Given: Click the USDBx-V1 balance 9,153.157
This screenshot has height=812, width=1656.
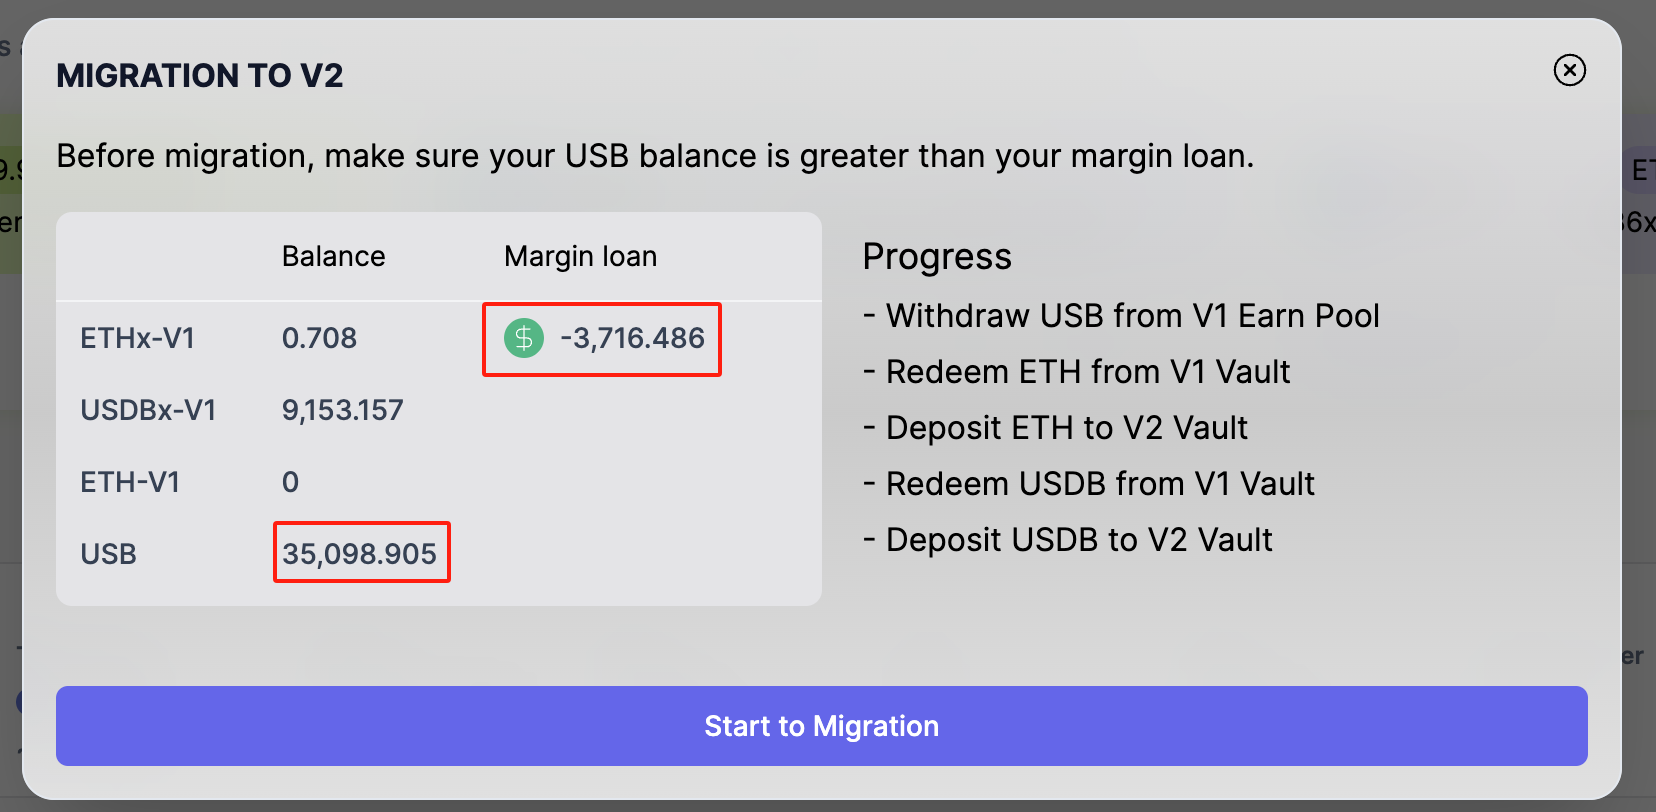Looking at the screenshot, I should tap(342, 410).
